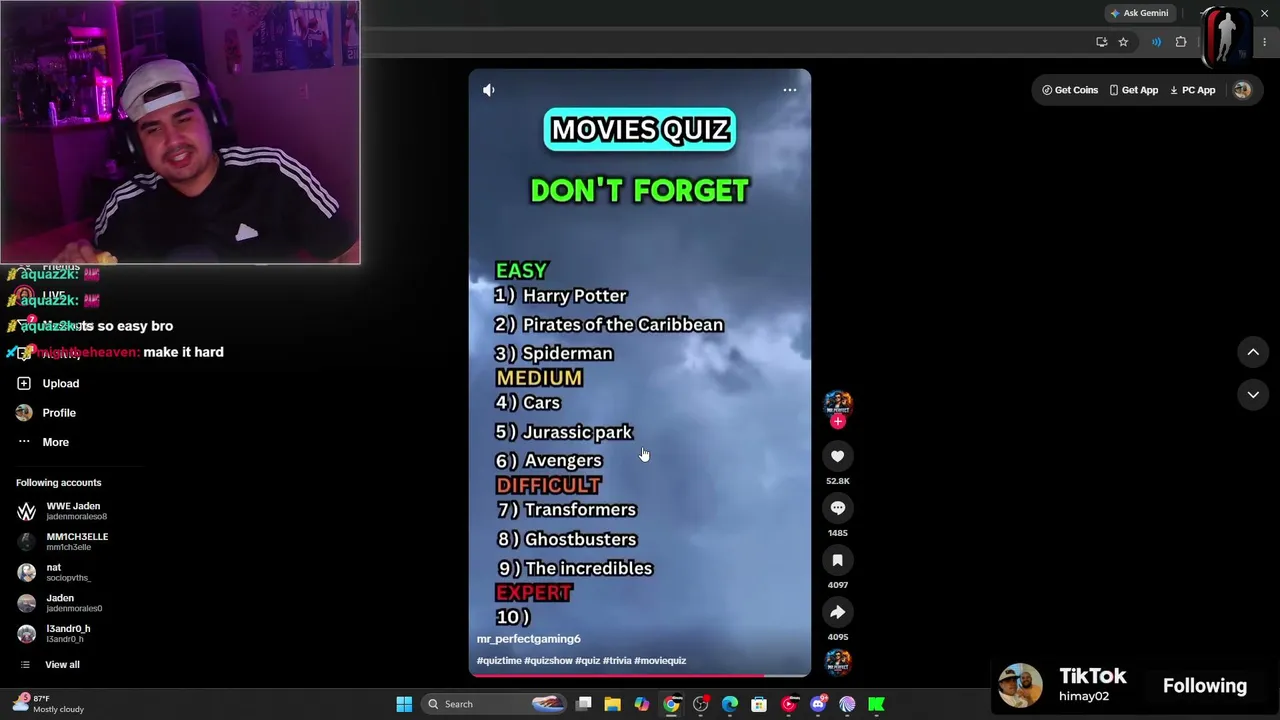Click the 'The incredibles' quiz text
1280x720 pixels.
(x=589, y=568)
